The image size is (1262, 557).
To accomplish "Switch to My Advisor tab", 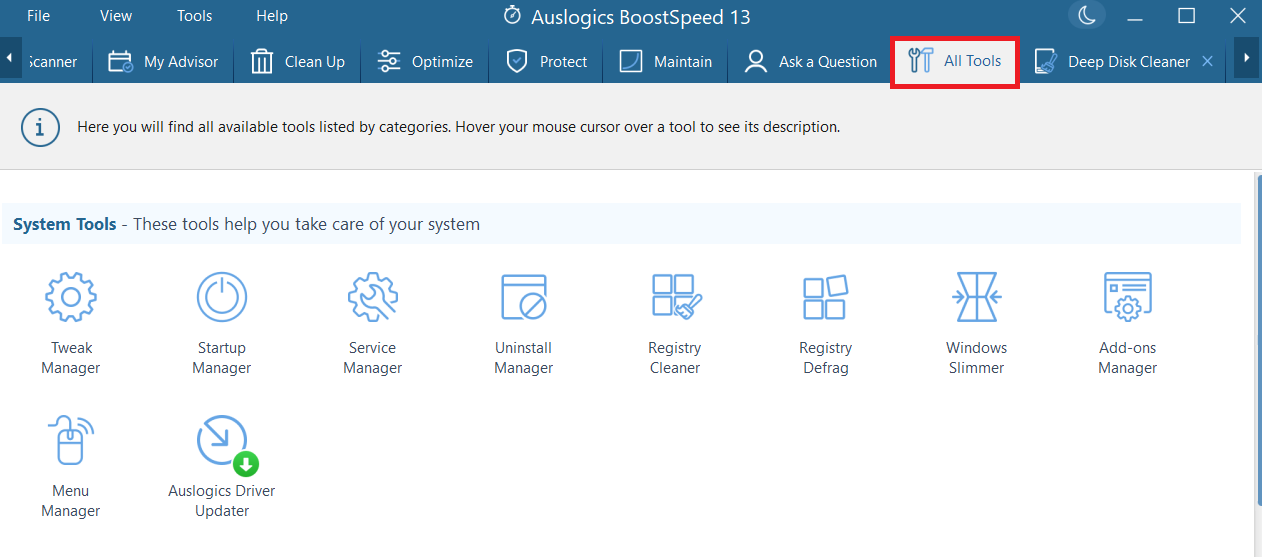I will tap(163, 61).
